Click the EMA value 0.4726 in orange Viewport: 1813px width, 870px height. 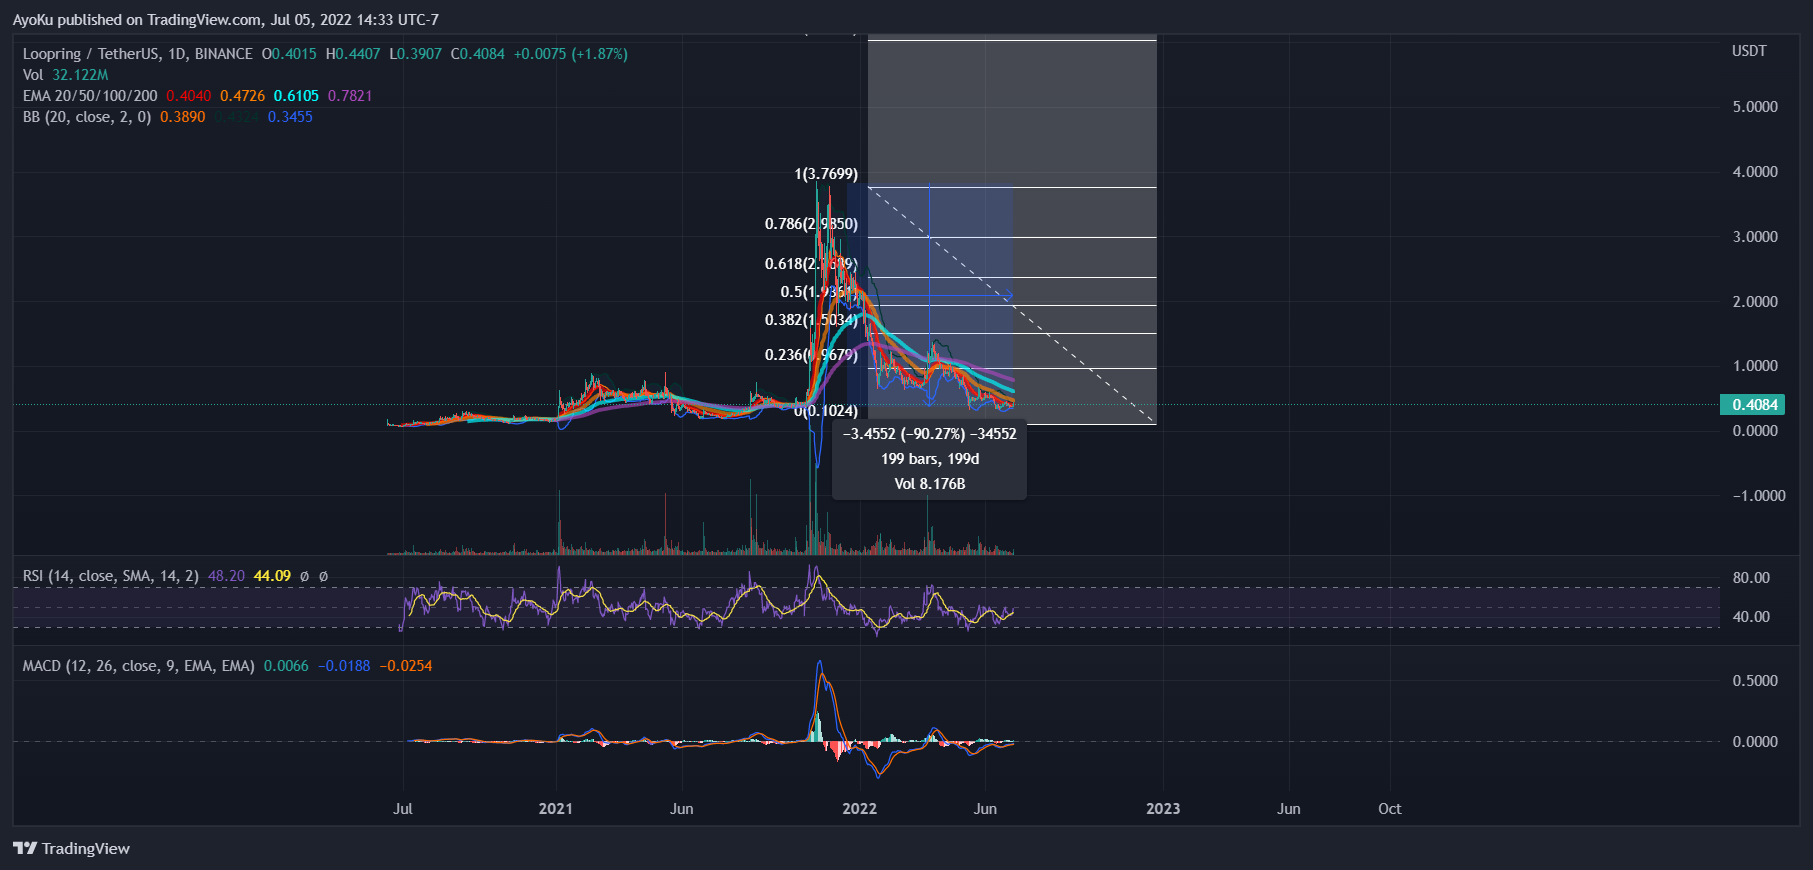pos(243,96)
